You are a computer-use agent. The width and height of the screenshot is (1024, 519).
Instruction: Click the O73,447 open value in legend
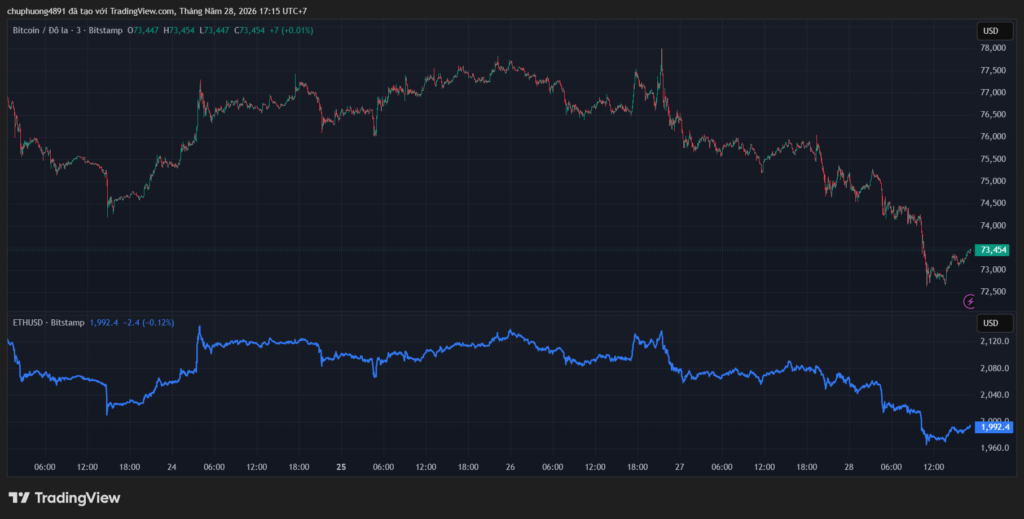pyautogui.click(x=144, y=31)
